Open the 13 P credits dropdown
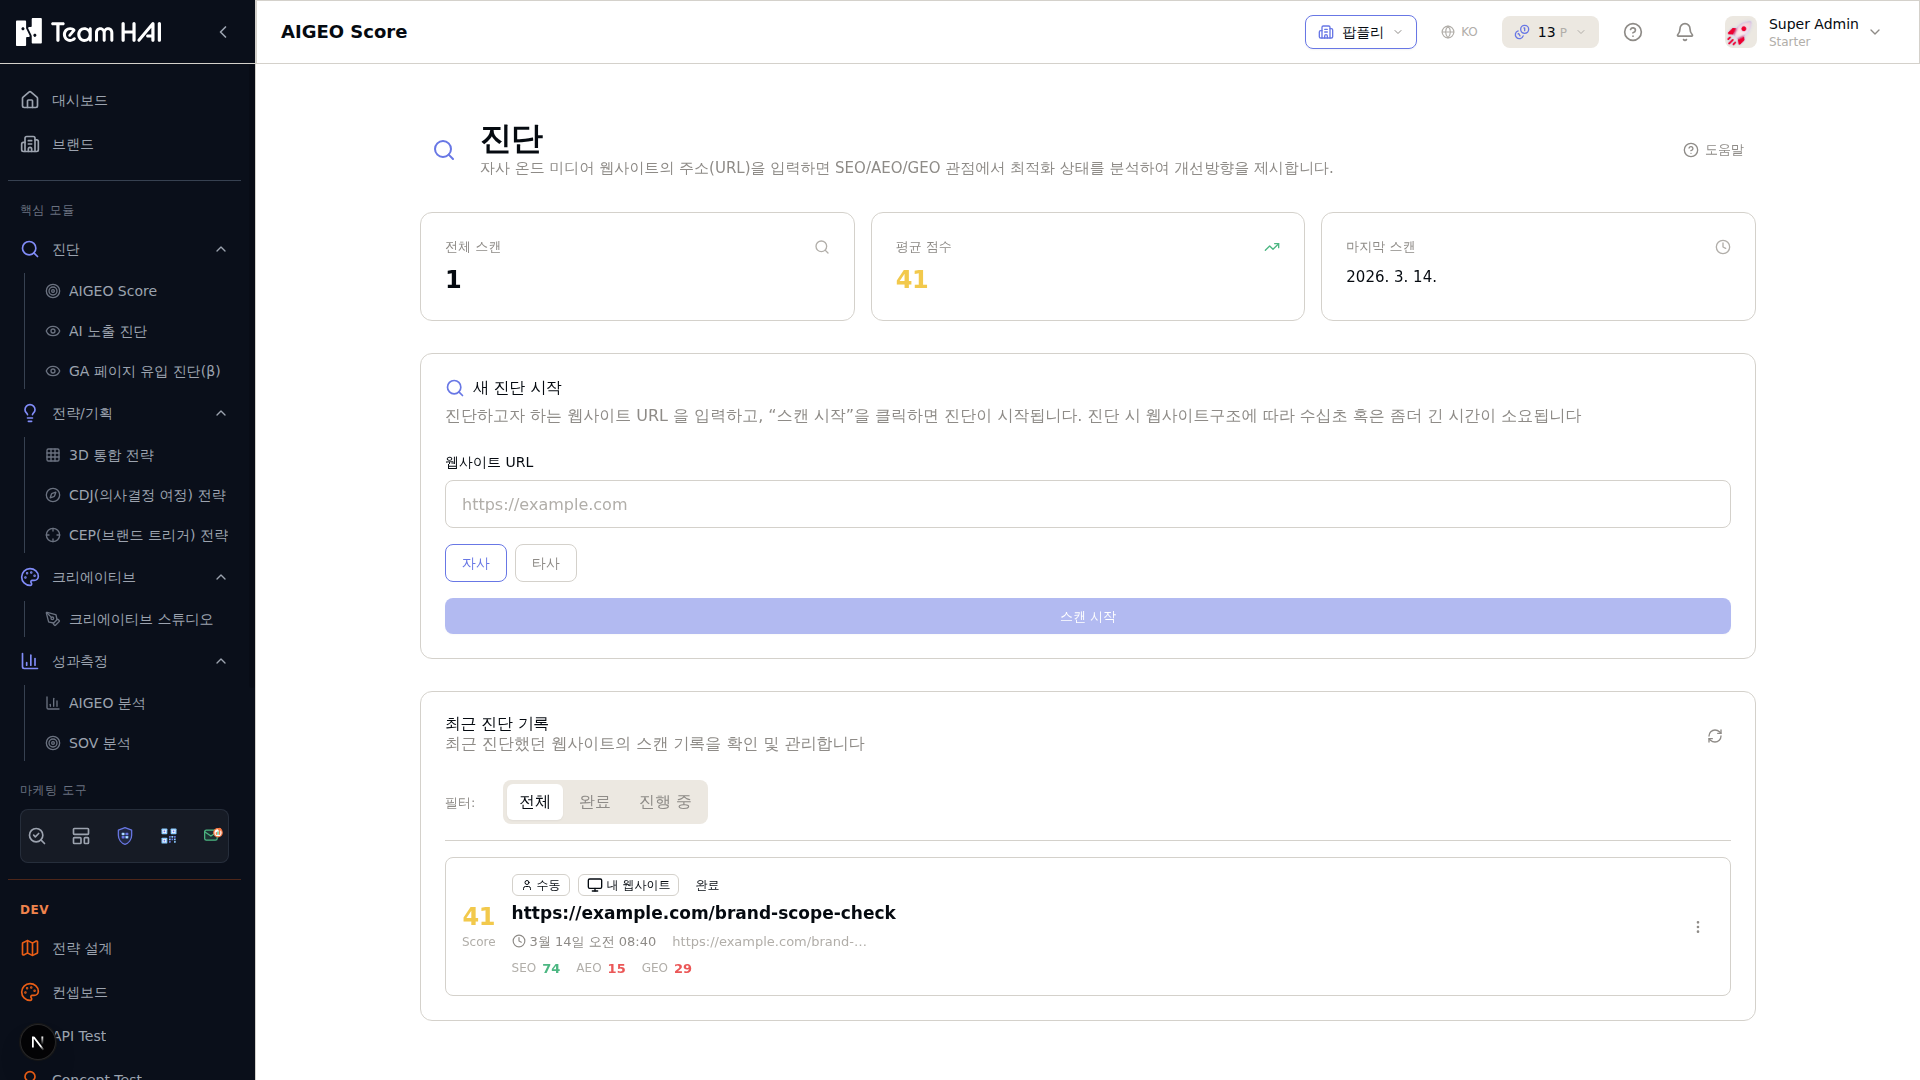The width and height of the screenshot is (1920, 1080). (1550, 32)
